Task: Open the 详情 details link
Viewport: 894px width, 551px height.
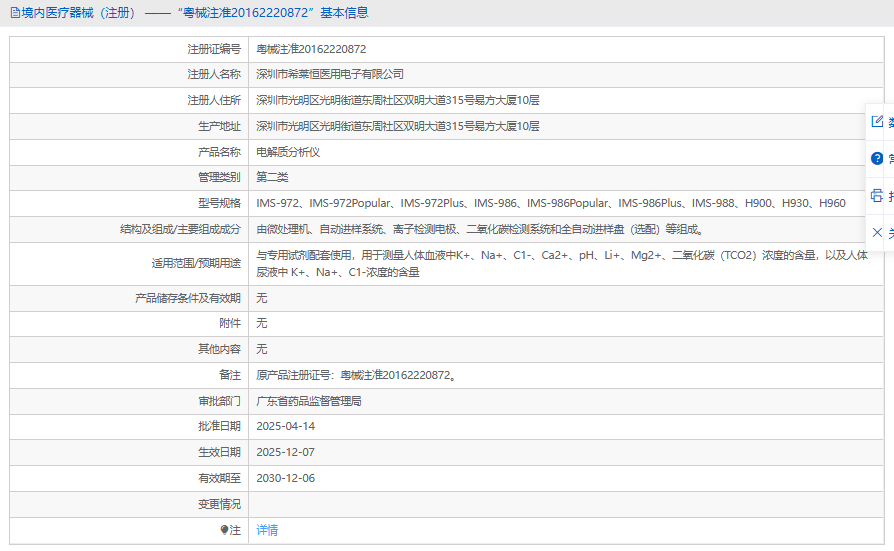Action: [x=267, y=530]
